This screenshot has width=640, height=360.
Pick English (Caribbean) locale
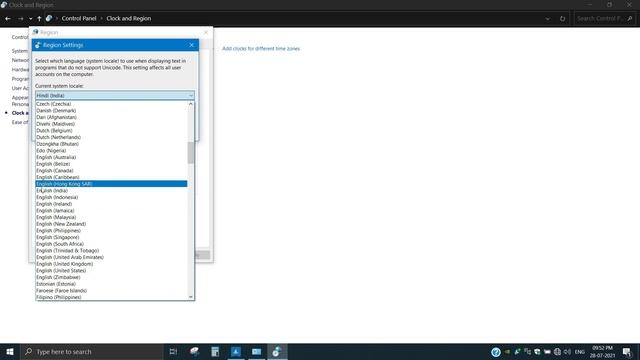point(111,177)
